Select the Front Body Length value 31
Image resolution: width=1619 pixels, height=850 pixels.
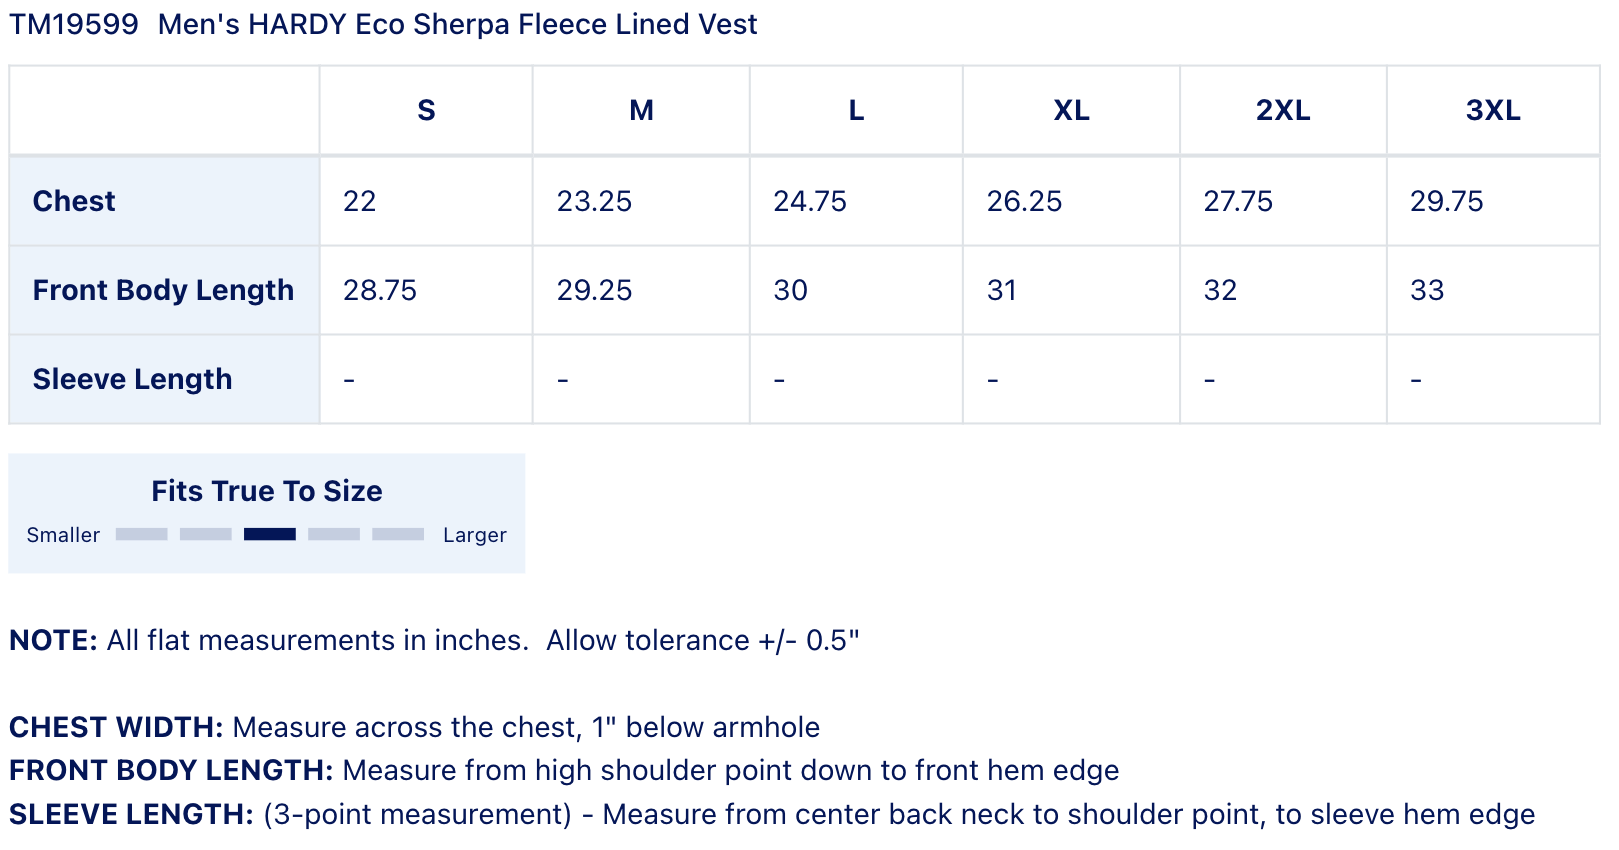click(x=1002, y=290)
